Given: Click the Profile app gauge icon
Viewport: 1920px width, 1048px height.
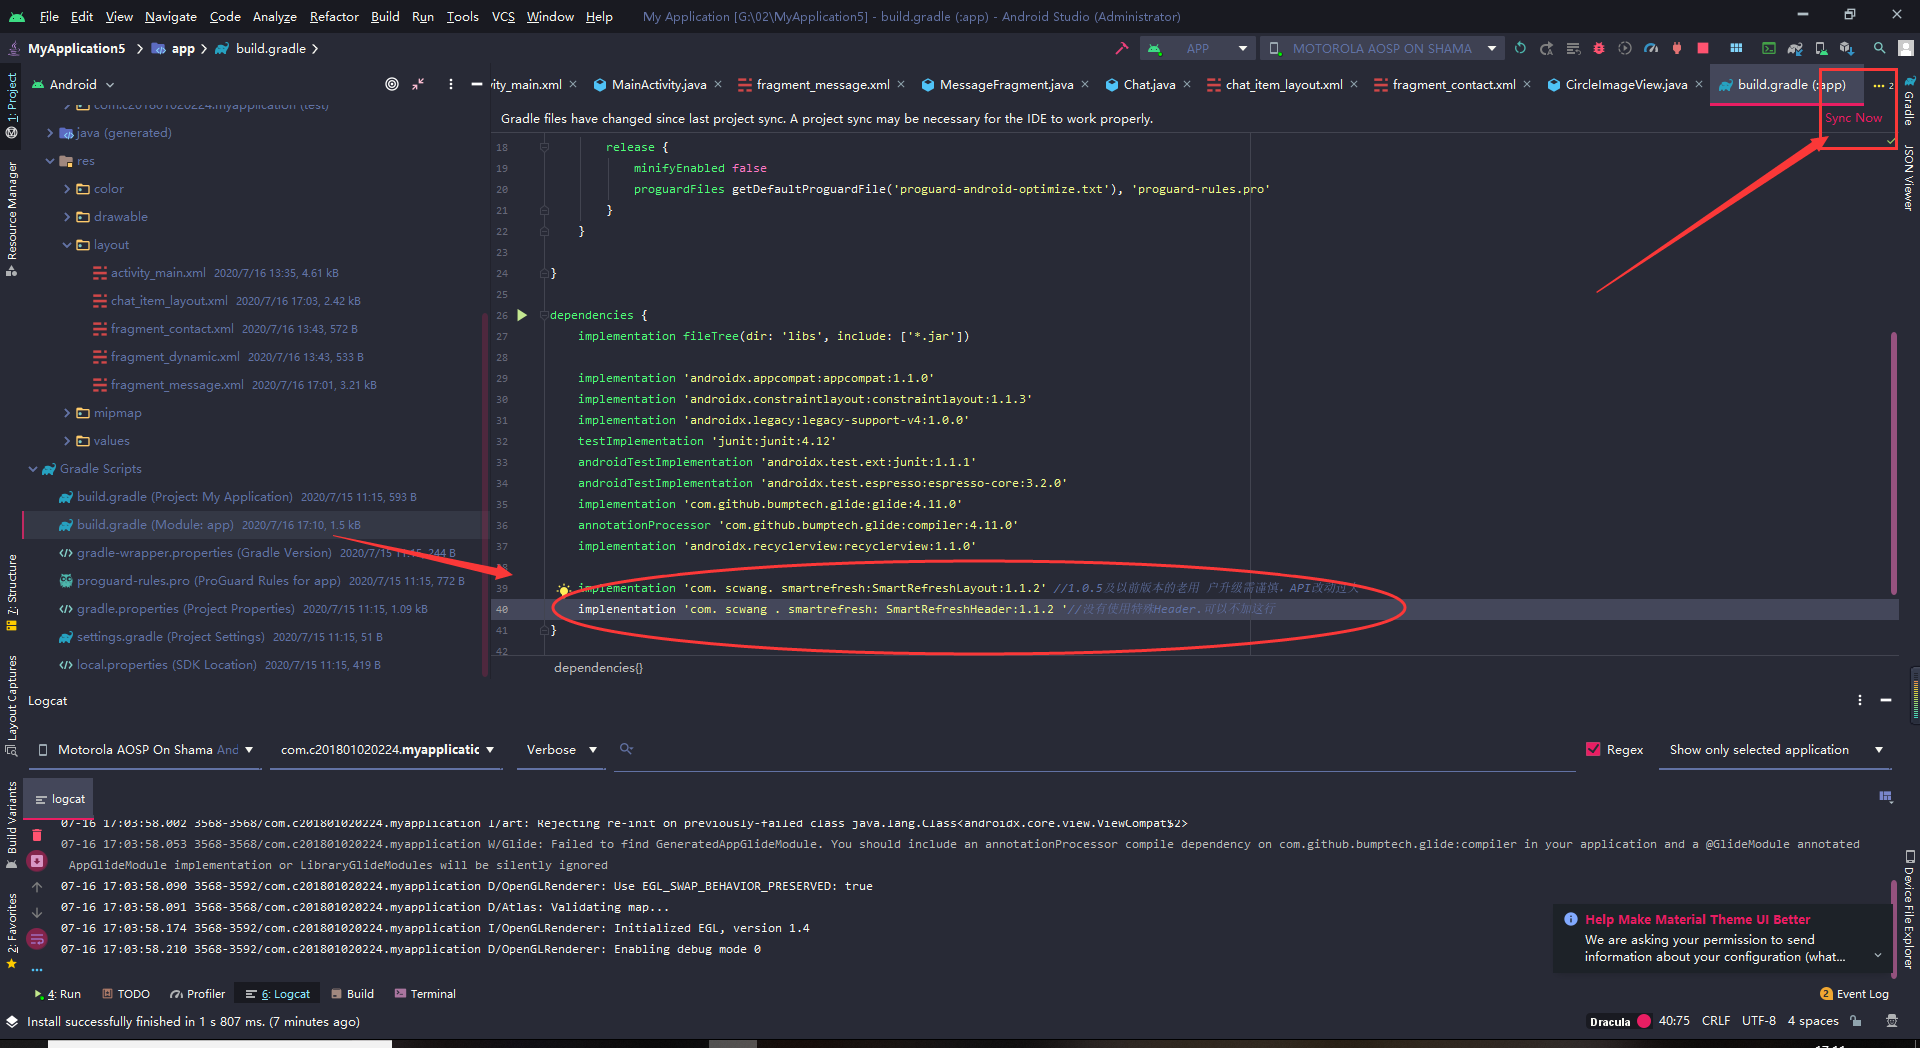Looking at the screenshot, I should click(1650, 48).
